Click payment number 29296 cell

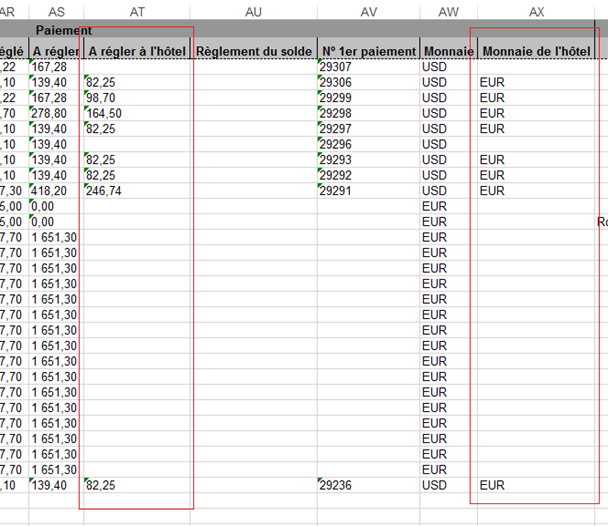[x=367, y=144]
